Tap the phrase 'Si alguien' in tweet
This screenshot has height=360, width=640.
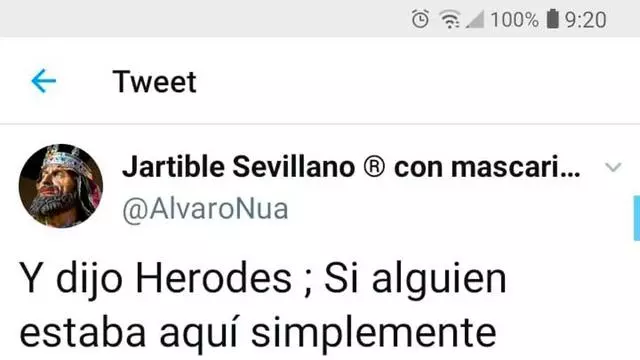click(415, 280)
